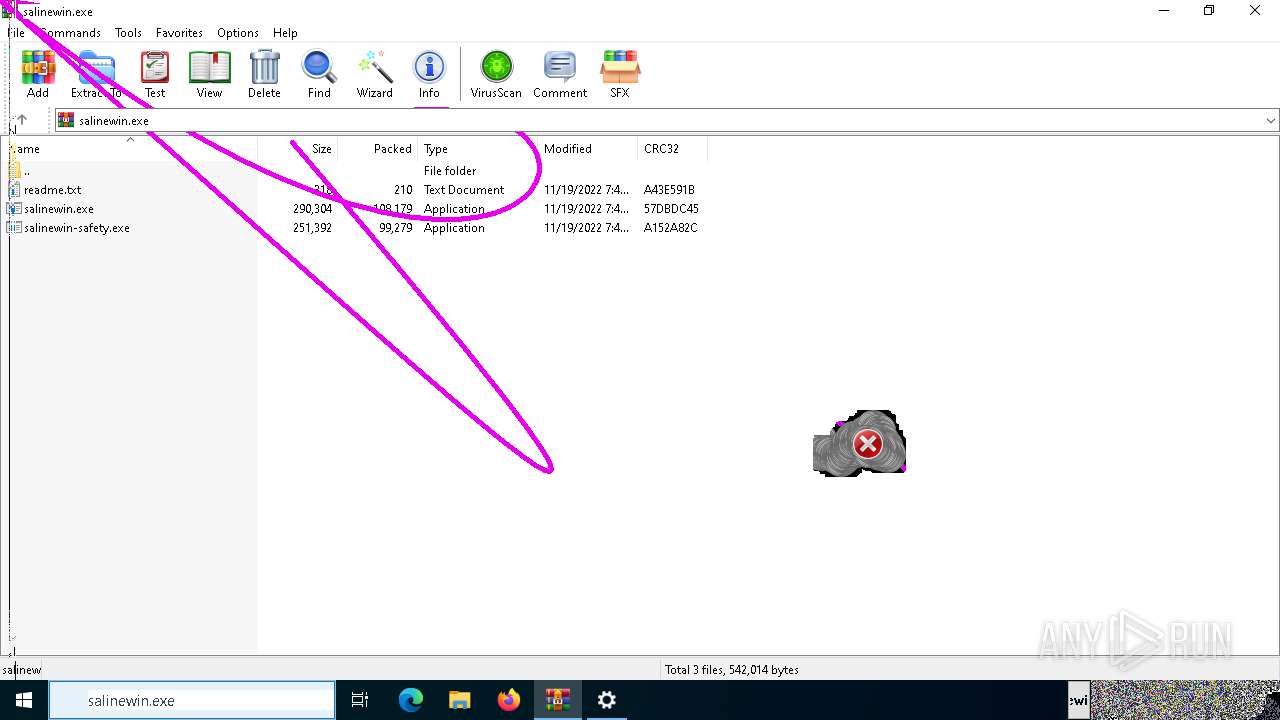This screenshot has width=1280, height=720.
Task: Click CRC32 value A43E591B
Action: coord(669,190)
